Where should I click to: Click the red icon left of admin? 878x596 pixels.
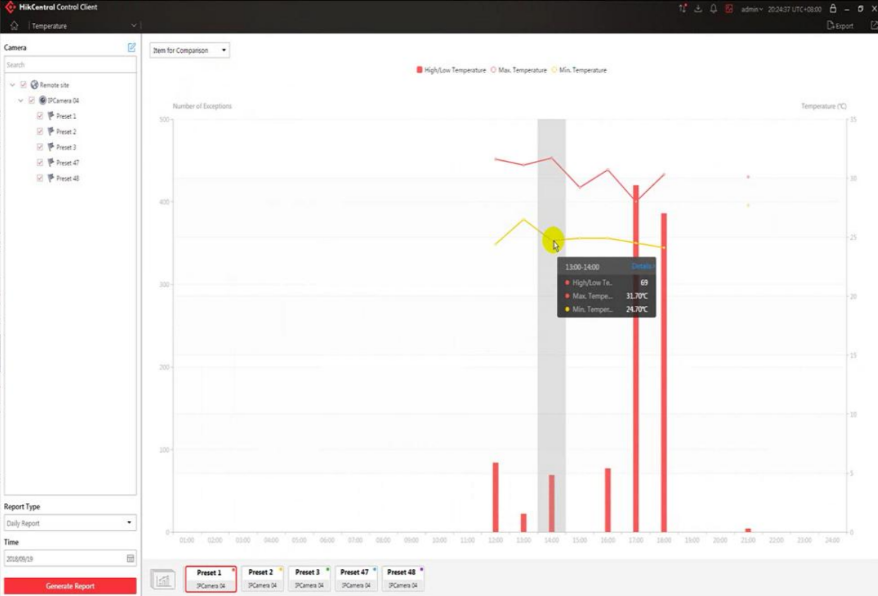click(x=729, y=8)
